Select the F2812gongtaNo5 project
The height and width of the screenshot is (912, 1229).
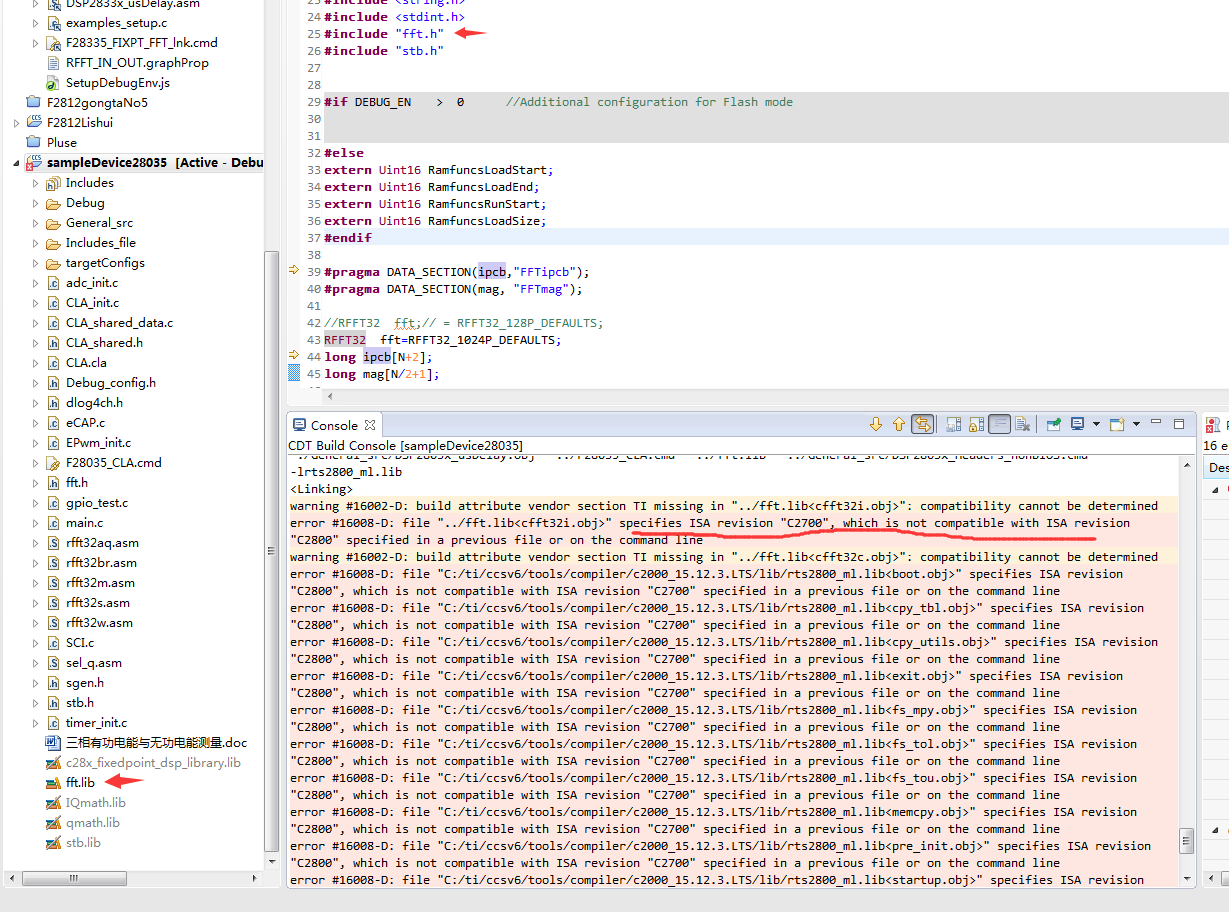[96, 102]
